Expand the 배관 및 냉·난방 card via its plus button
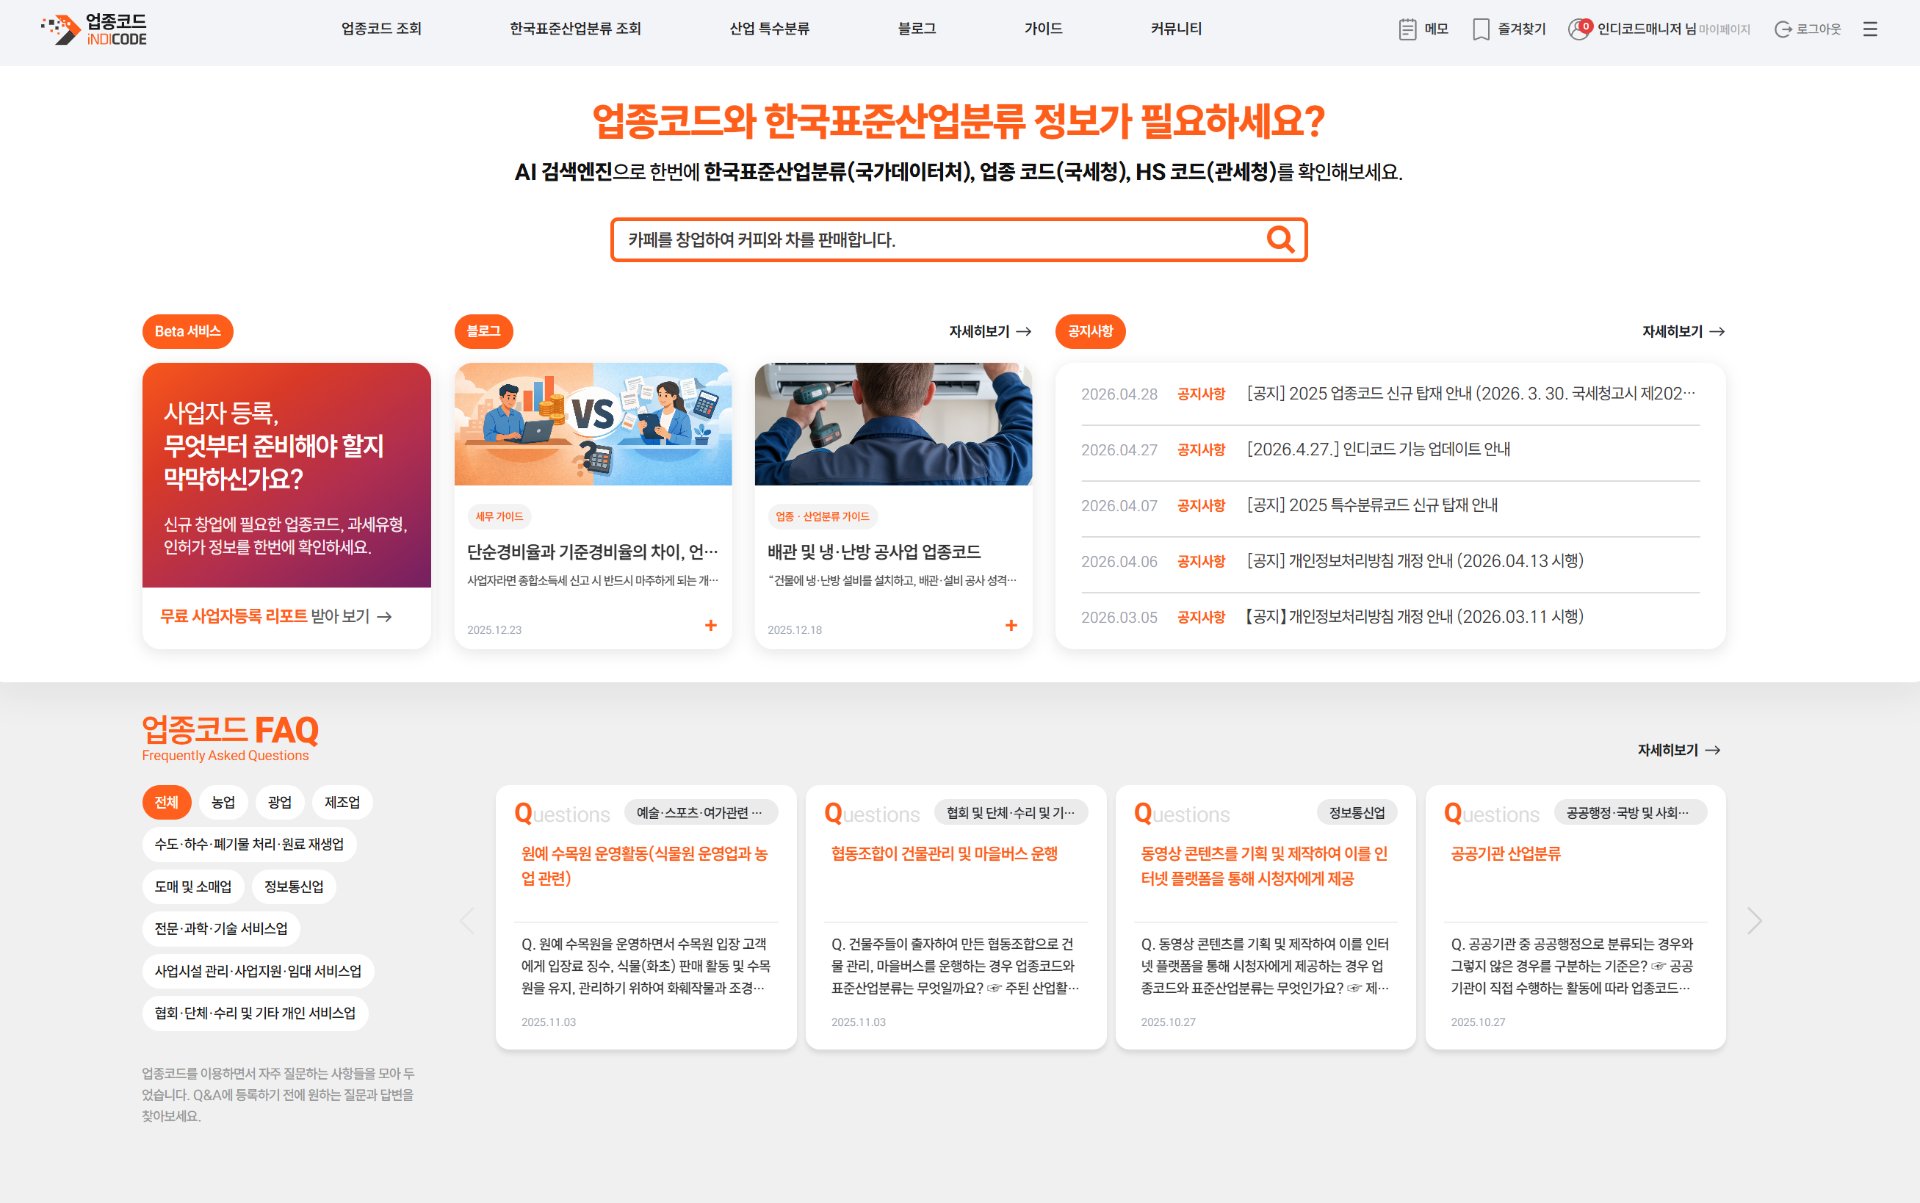 pyautogui.click(x=1011, y=626)
